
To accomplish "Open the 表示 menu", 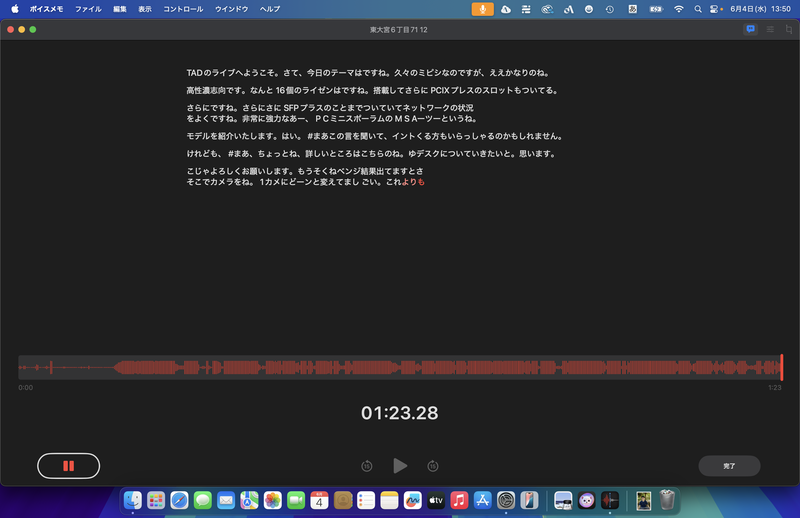I will tap(145, 9).
